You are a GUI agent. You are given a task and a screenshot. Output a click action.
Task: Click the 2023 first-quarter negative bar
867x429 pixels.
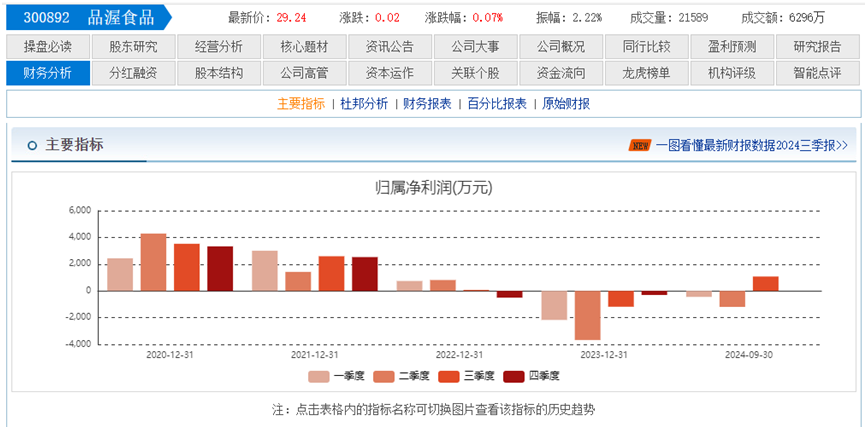coord(554,305)
